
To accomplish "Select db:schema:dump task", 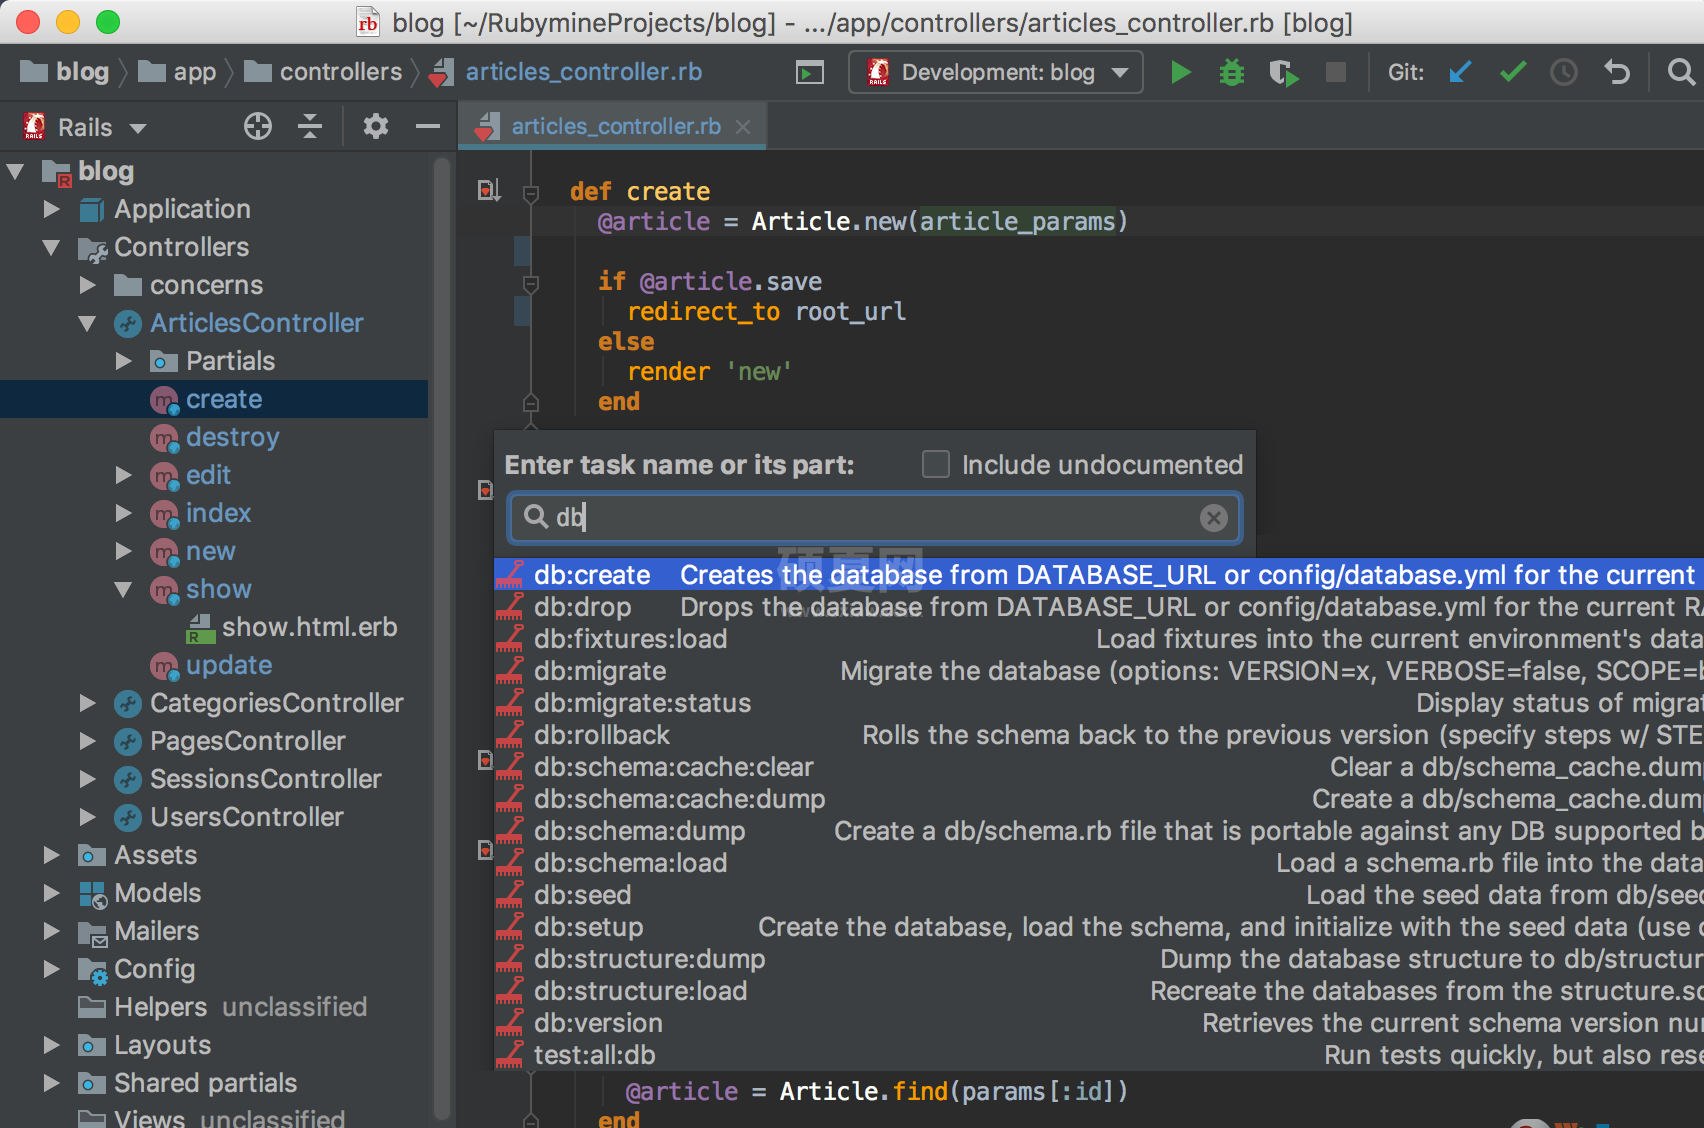I will tap(1099, 831).
